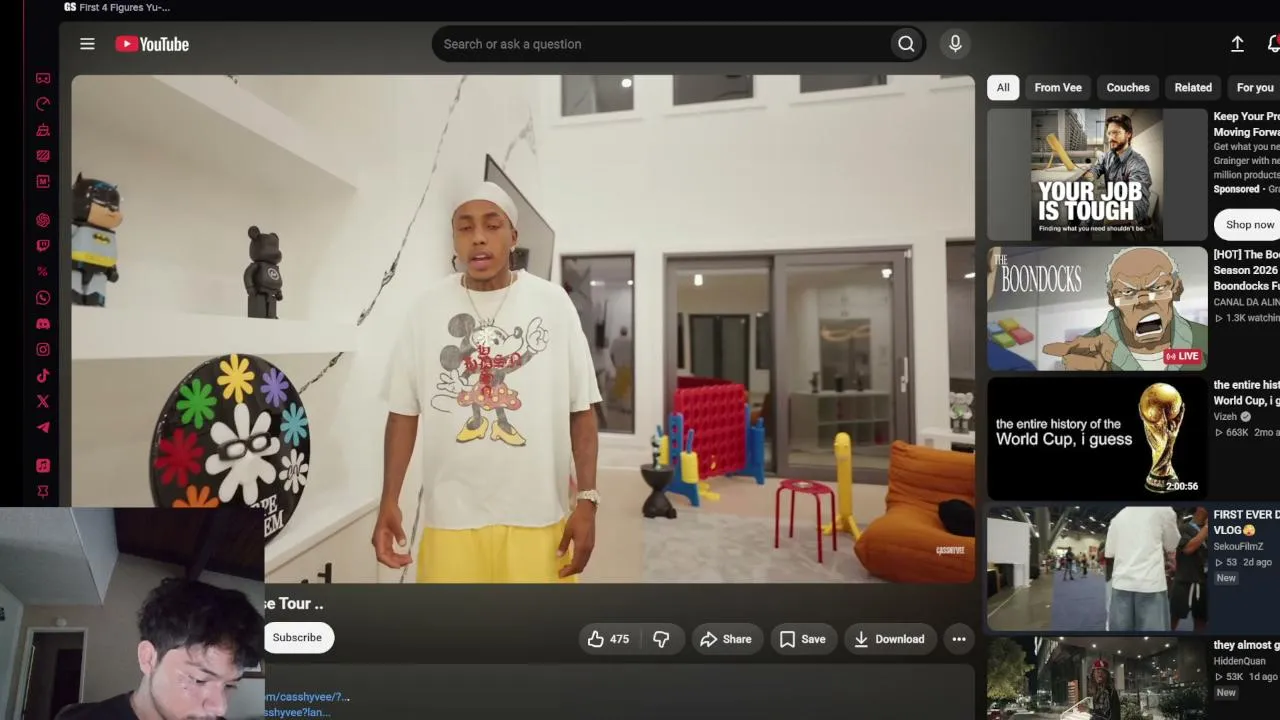Open the Twitch sidebar icon
This screenshot has height=720, width=1280.
click(43, 246)
